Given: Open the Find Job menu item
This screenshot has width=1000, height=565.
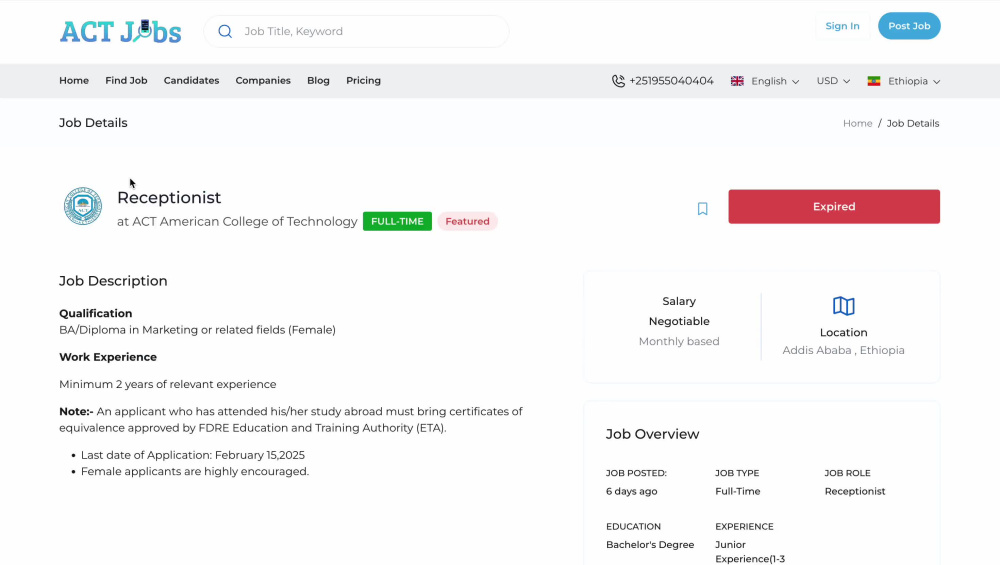Looking at the screenshot, I should (126, 80).
